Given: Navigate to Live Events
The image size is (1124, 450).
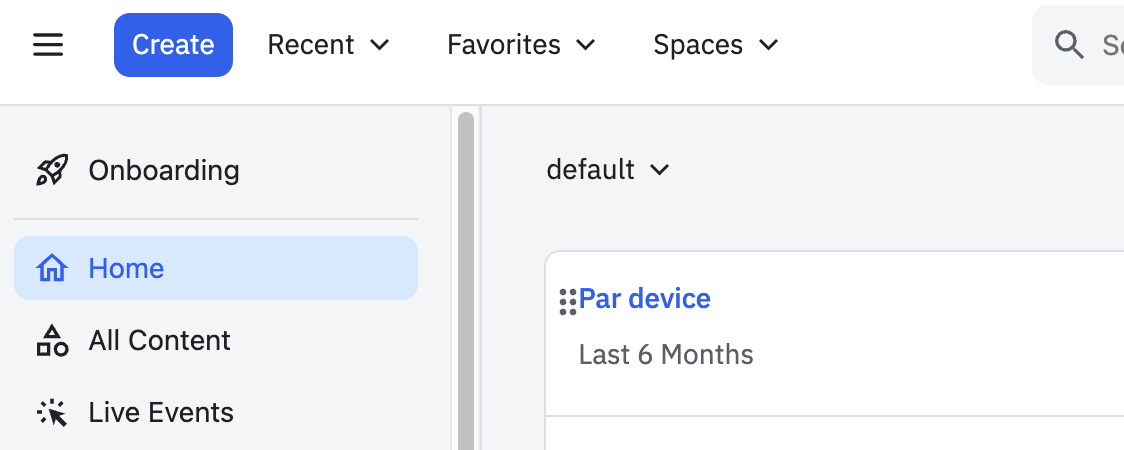Looking at the screenshot, I should click(x=161, y=413).
